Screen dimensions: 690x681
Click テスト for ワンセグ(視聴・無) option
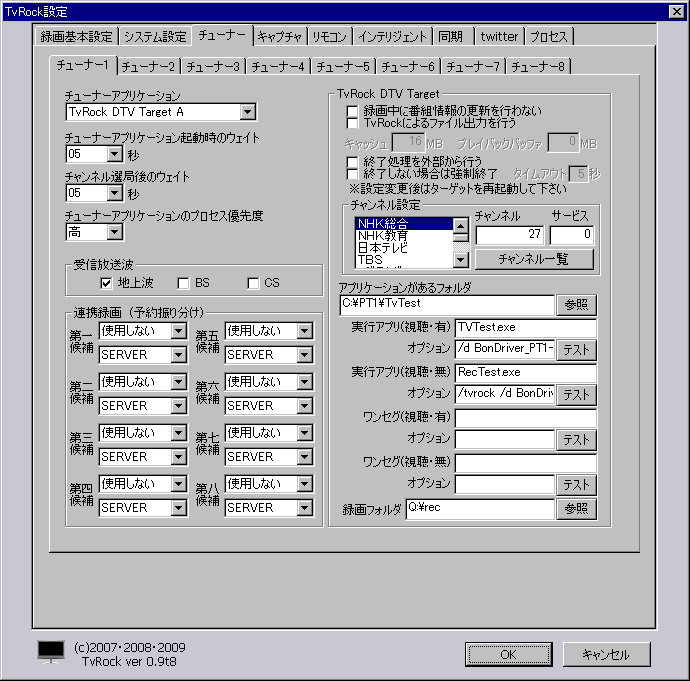(x=576, y=485)
